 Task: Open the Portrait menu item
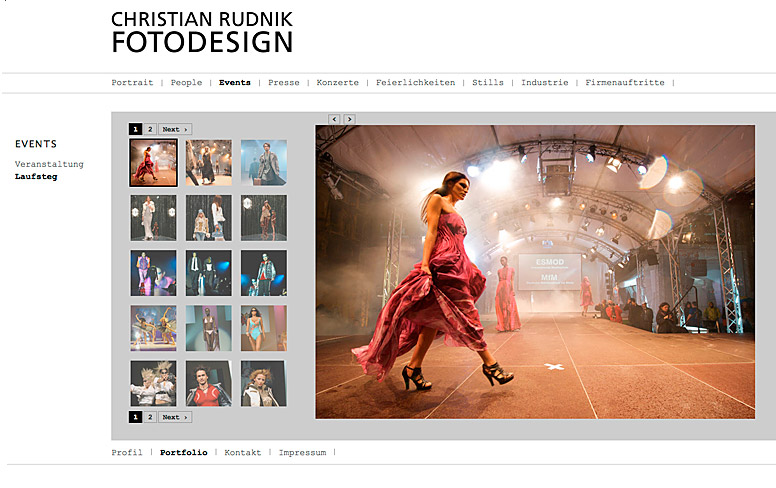tap(132, 83)
